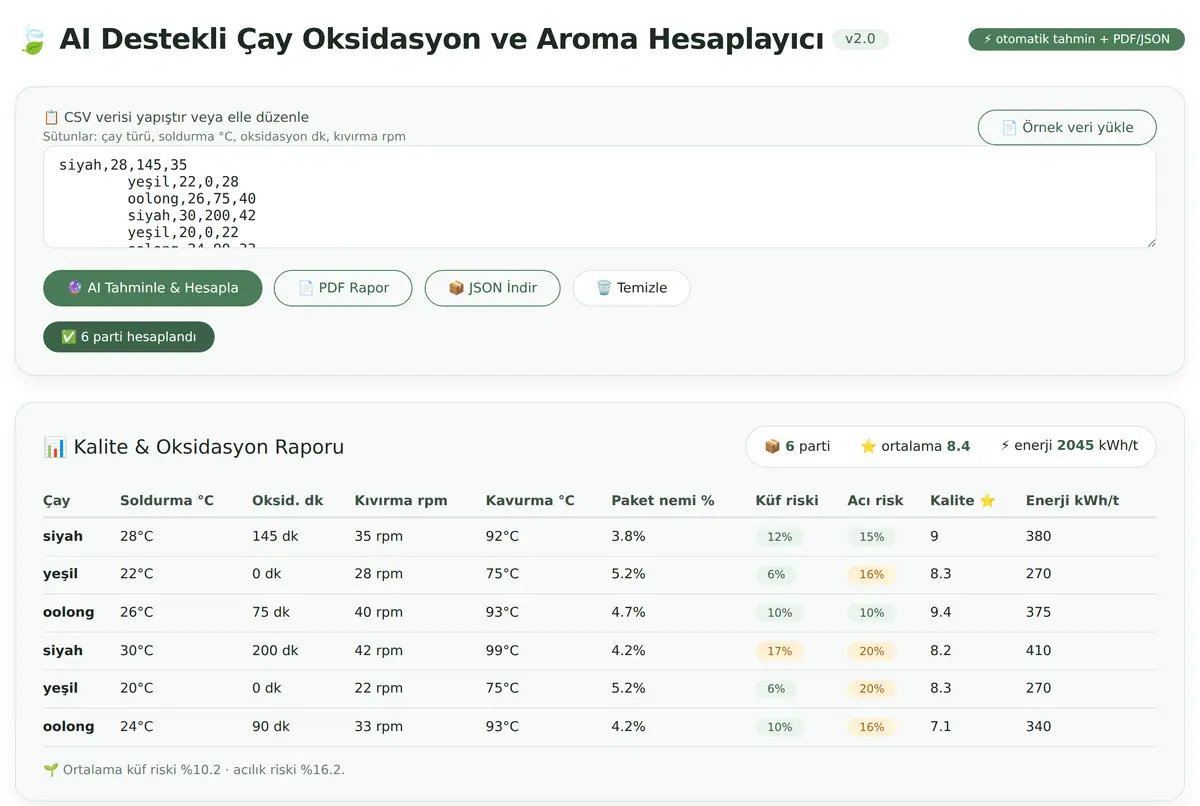Click the Sütunlar hint text under CSV label

(224, 136)
